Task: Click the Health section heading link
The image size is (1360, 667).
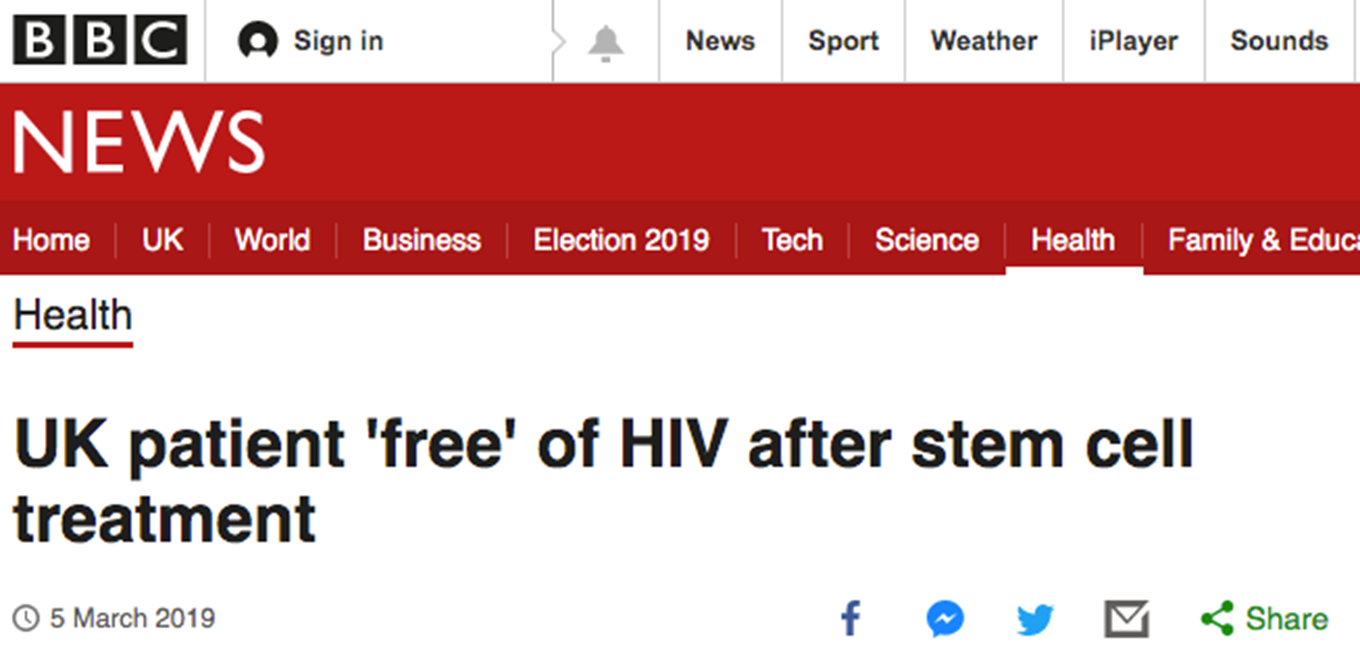Action: (x=73, y=316)
